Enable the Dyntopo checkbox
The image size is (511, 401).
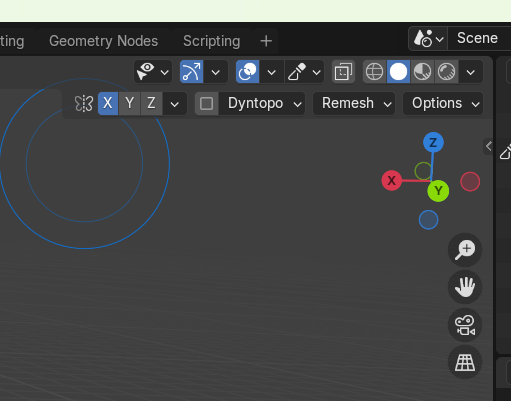point(207,103)
